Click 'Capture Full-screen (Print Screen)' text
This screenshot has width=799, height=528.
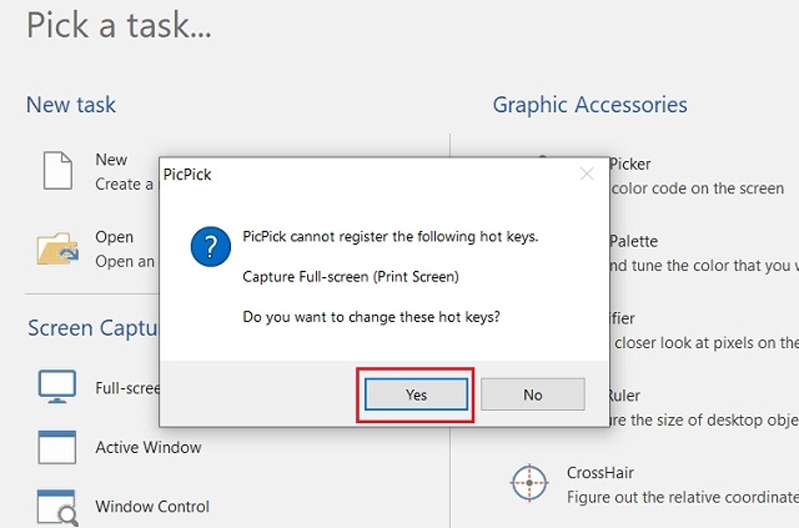pos(351,277)
